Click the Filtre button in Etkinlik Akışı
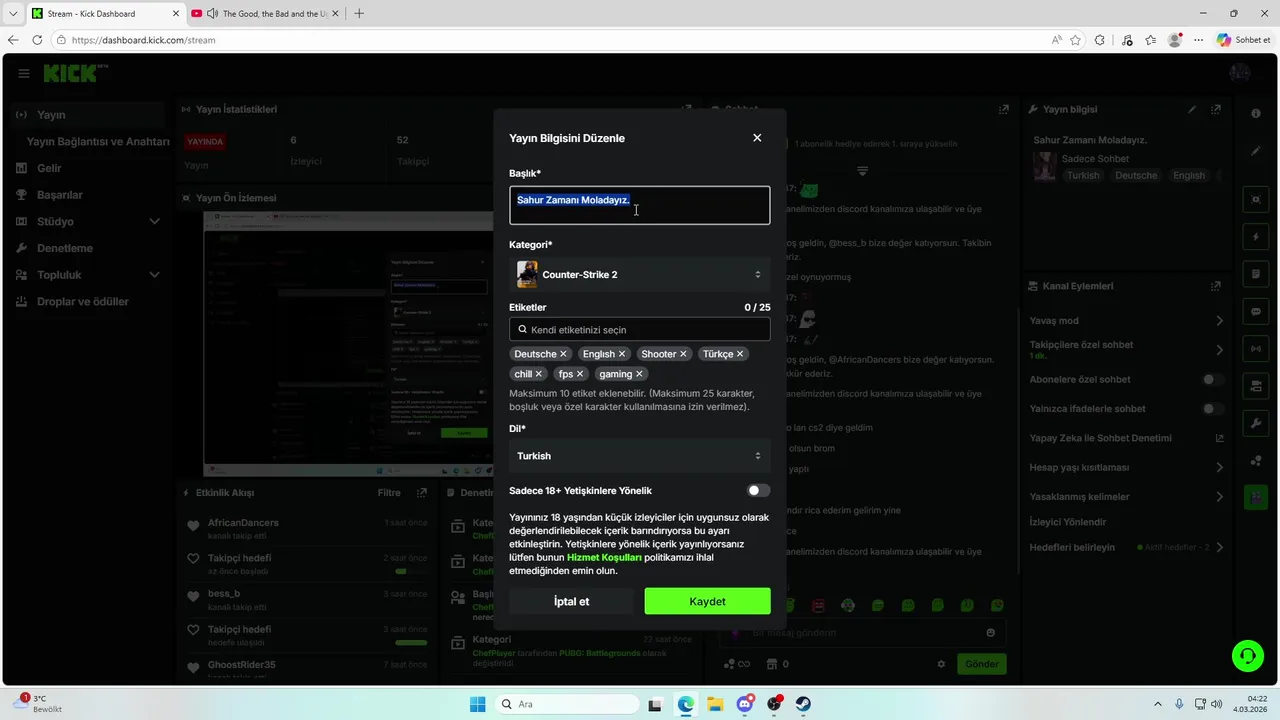 coord(389,493)
